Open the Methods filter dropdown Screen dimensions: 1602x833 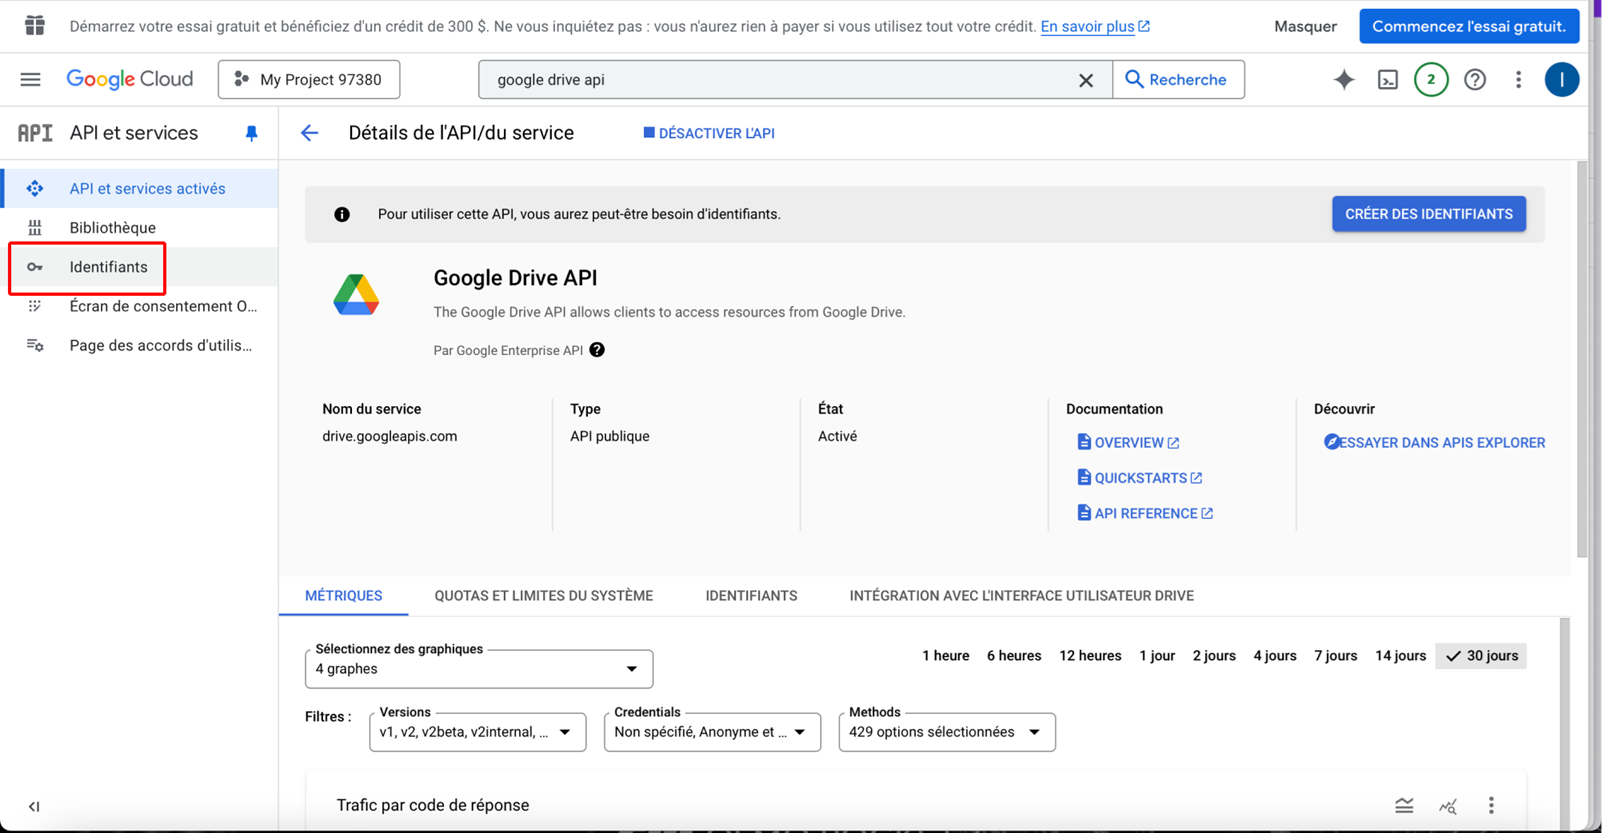point(946,732)
